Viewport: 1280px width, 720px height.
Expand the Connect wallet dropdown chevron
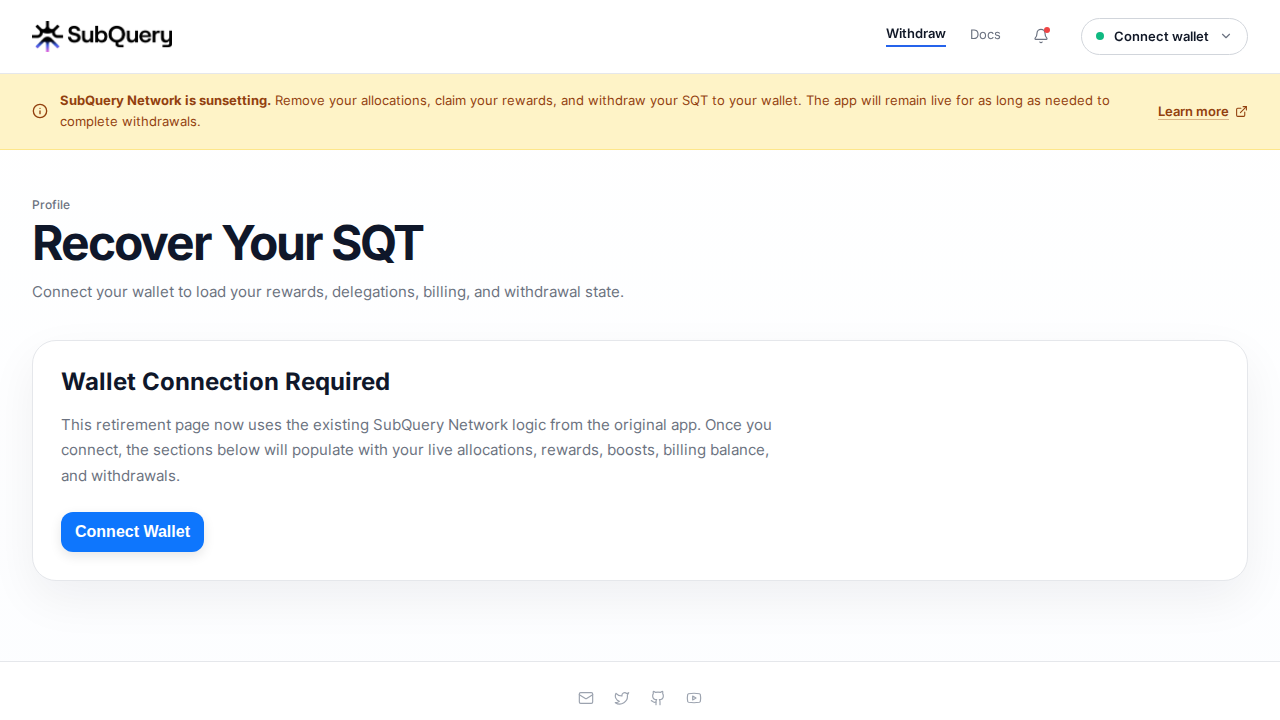[x=1226, y=36]
